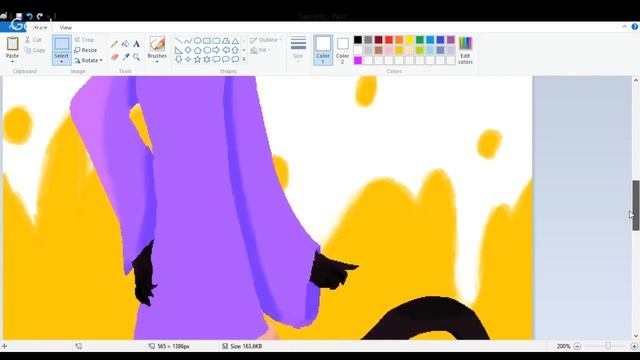
Task: Open the Paint help icon
Action: click(x=635, y=27)
